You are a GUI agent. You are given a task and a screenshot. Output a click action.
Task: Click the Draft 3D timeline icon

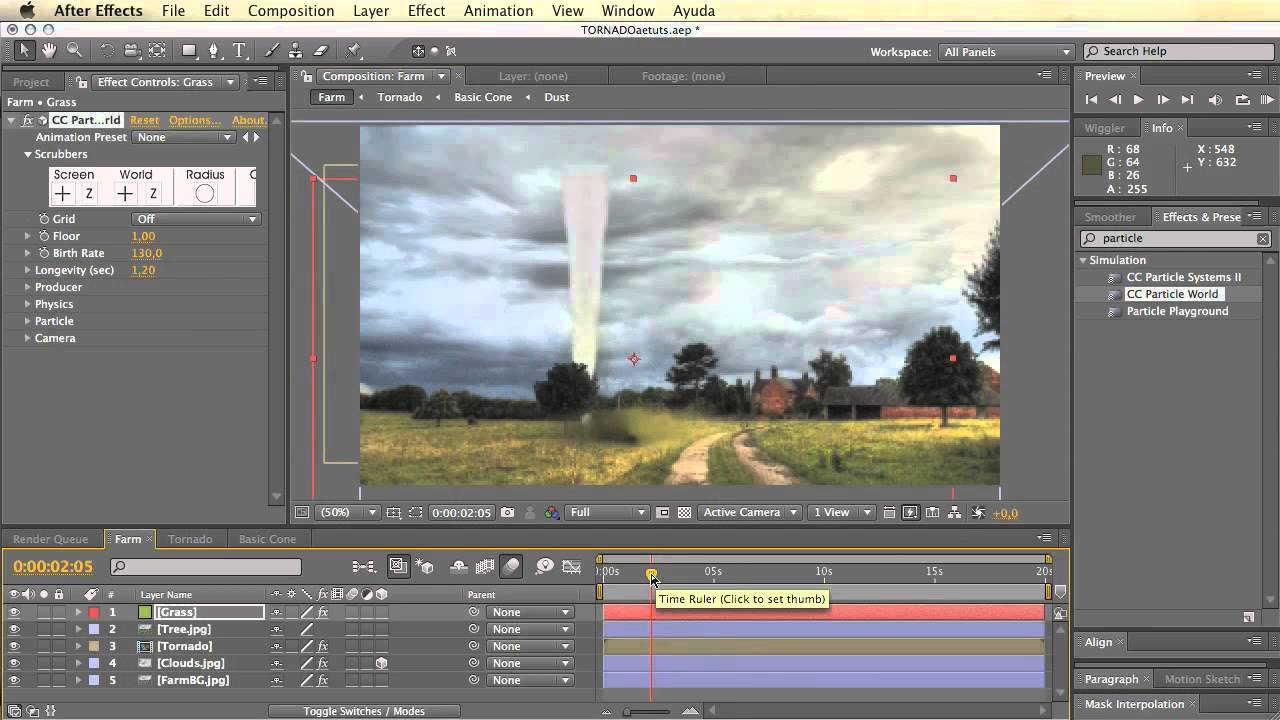pyautogui.click(x=425, y=566)
